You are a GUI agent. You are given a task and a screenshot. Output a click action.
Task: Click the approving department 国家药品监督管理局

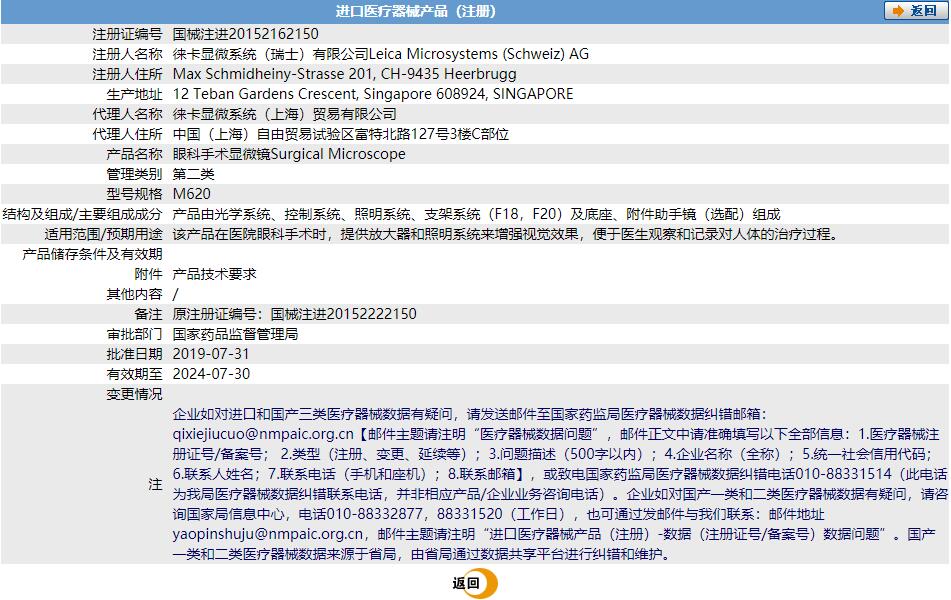[235, 334]
